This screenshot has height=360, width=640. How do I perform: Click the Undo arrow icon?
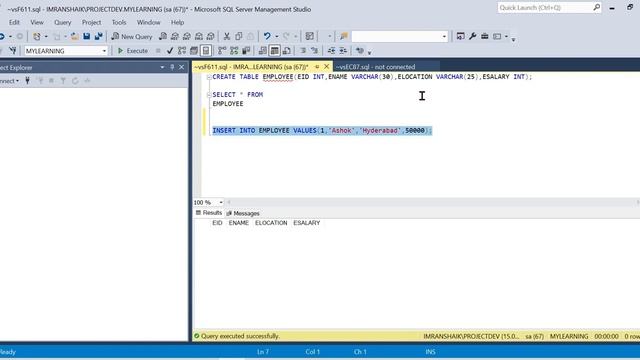pos(267,37)
